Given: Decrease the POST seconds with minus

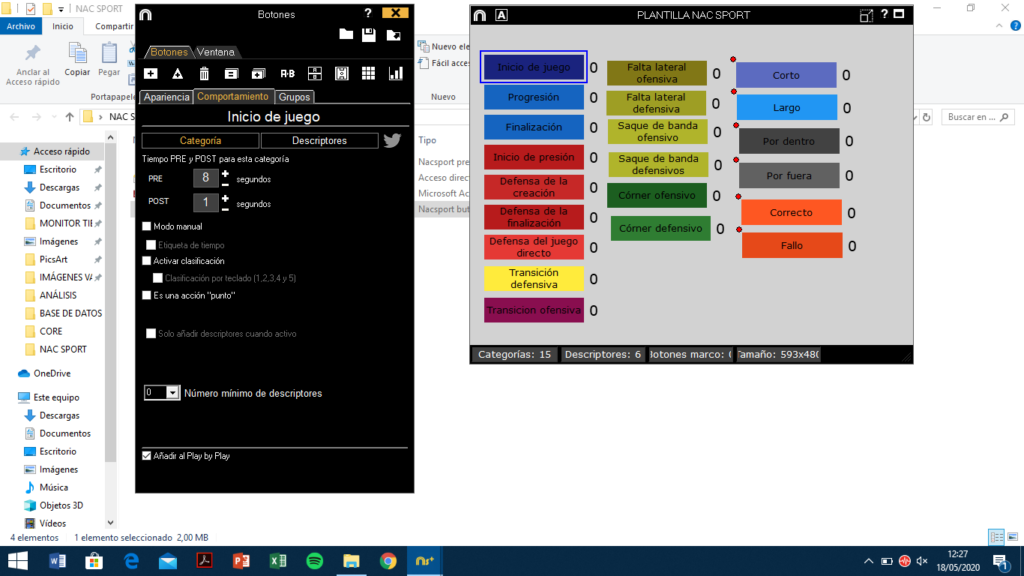Looking at the screenshot, I should click(225, 208).
